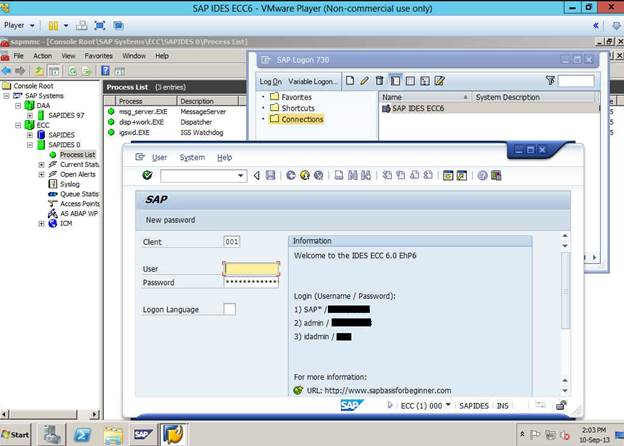Click Delete trash icon in SAP Logon toolbar

click(x=379, y=81)
